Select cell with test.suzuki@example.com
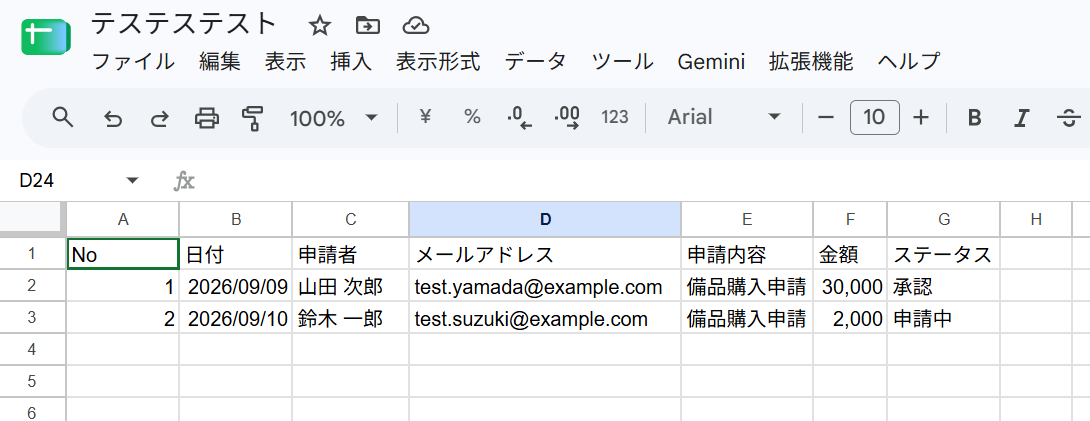1090x421 pixels. click(545, 317)
